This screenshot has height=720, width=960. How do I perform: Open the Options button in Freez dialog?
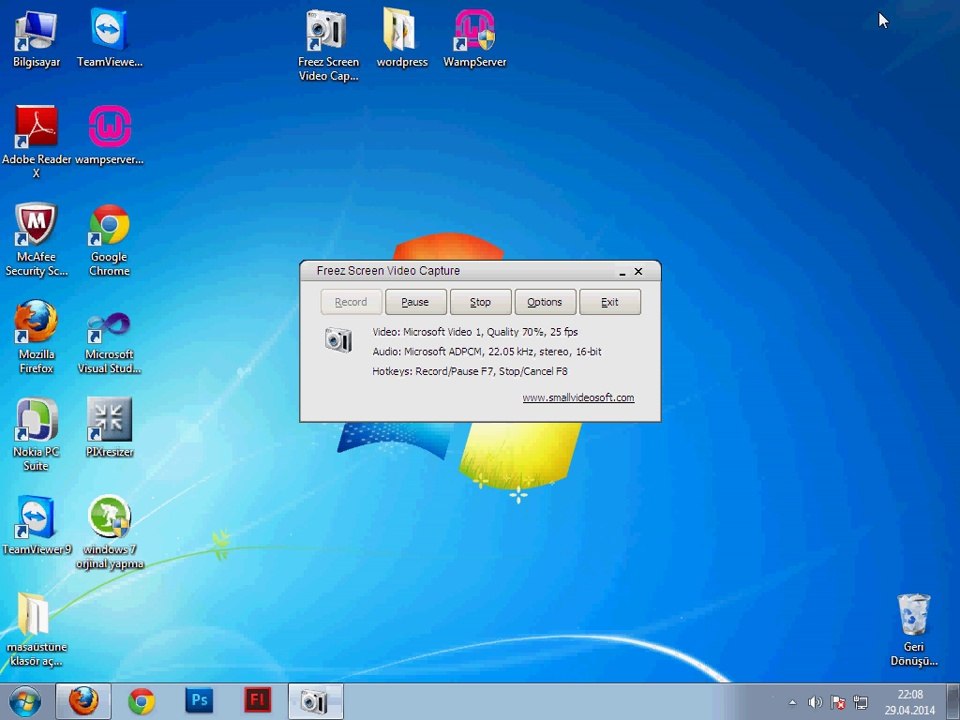click(x=545, y=302)
